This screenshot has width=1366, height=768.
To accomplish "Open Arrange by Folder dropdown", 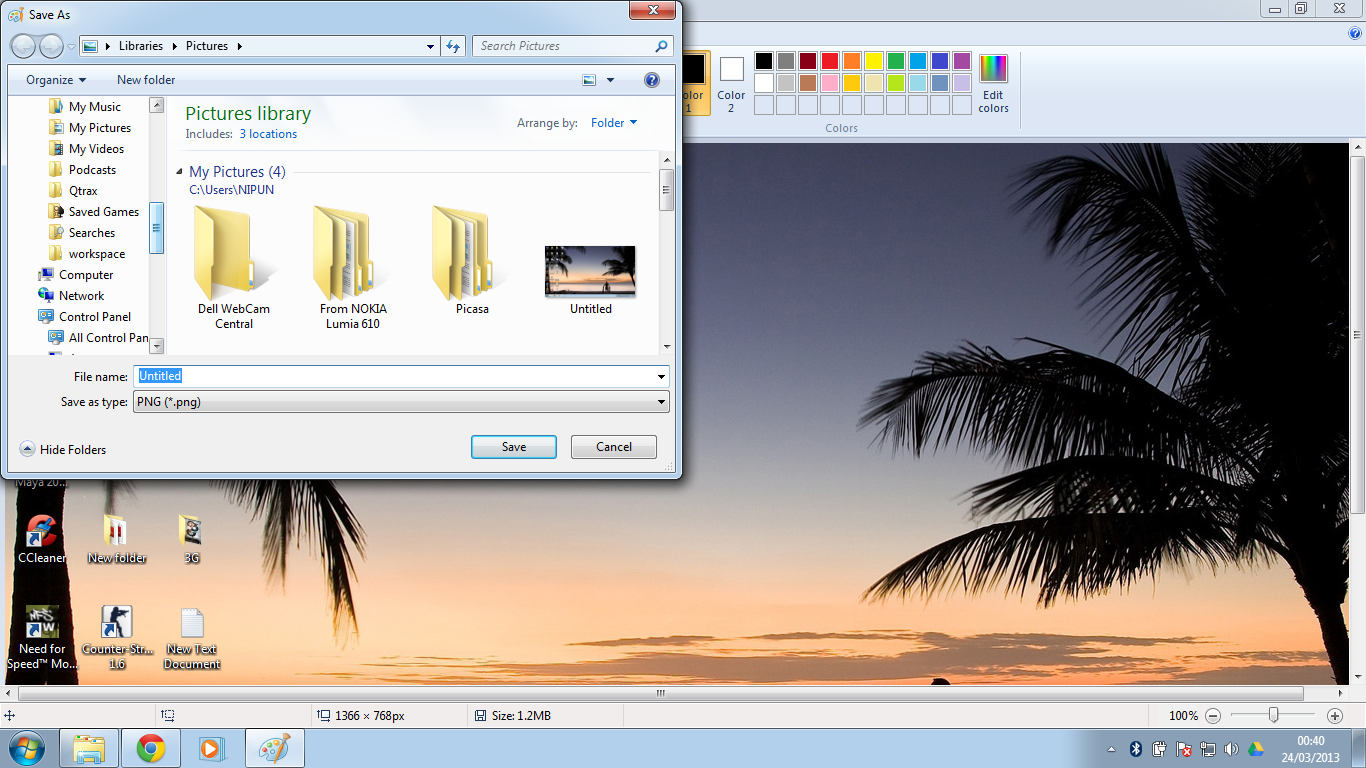I will (614, 123).
